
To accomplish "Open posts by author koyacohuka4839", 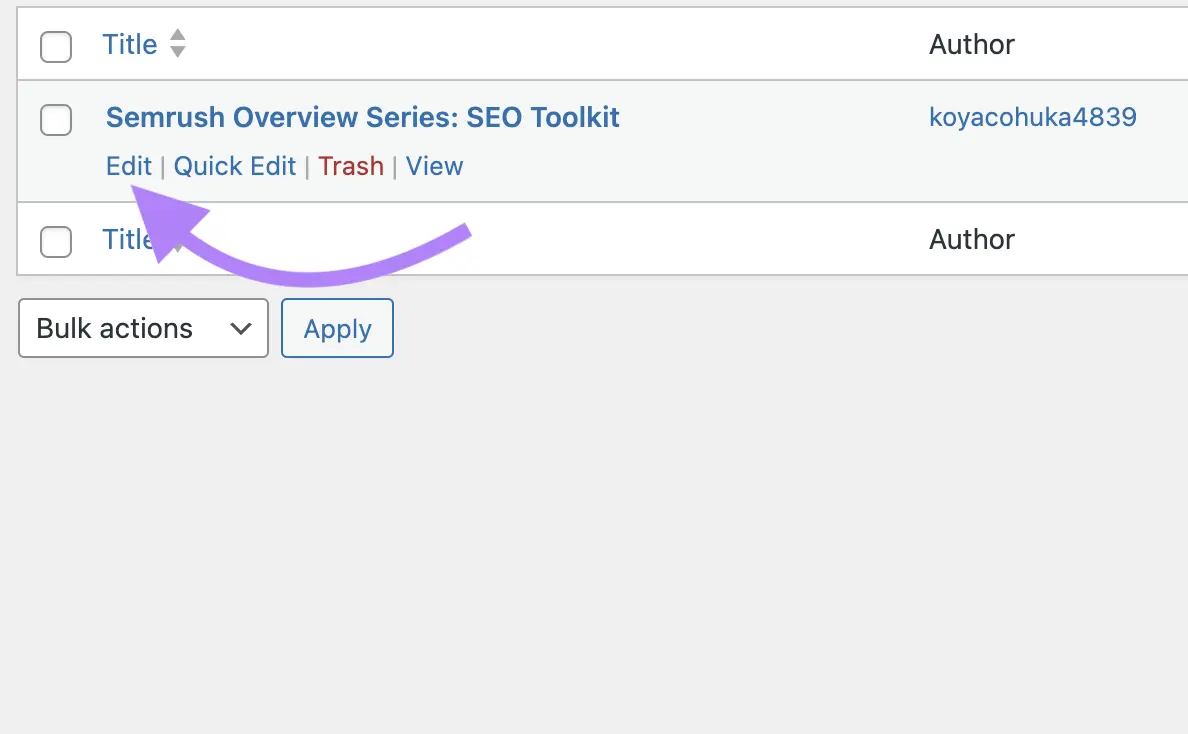I will (1032, 117).
